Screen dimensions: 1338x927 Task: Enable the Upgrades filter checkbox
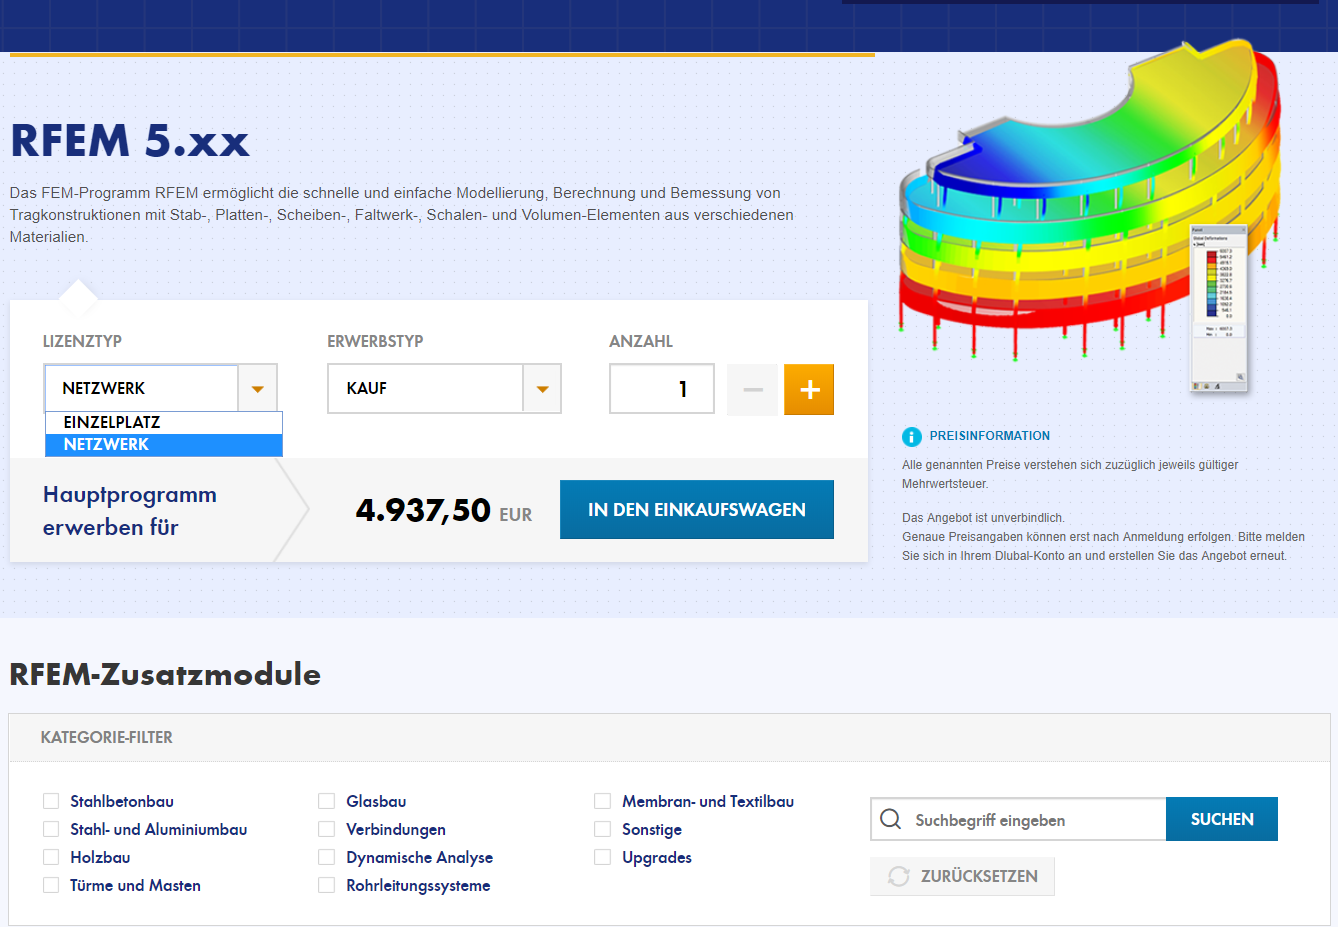[603, 857]
